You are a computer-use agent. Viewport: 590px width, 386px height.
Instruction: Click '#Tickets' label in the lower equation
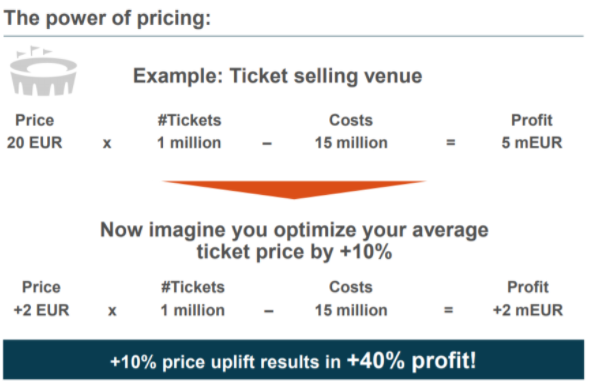(193, 287)
